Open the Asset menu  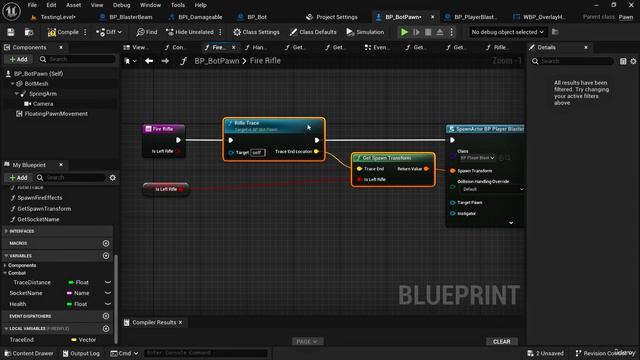[x=73, y=5]
